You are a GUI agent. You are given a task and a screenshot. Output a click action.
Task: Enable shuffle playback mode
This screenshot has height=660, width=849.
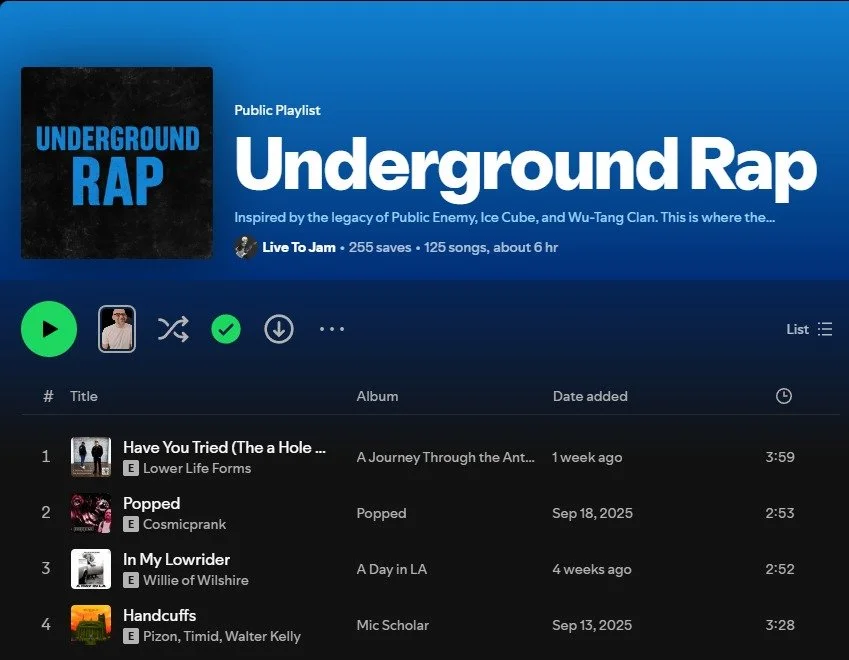[173, 328]
